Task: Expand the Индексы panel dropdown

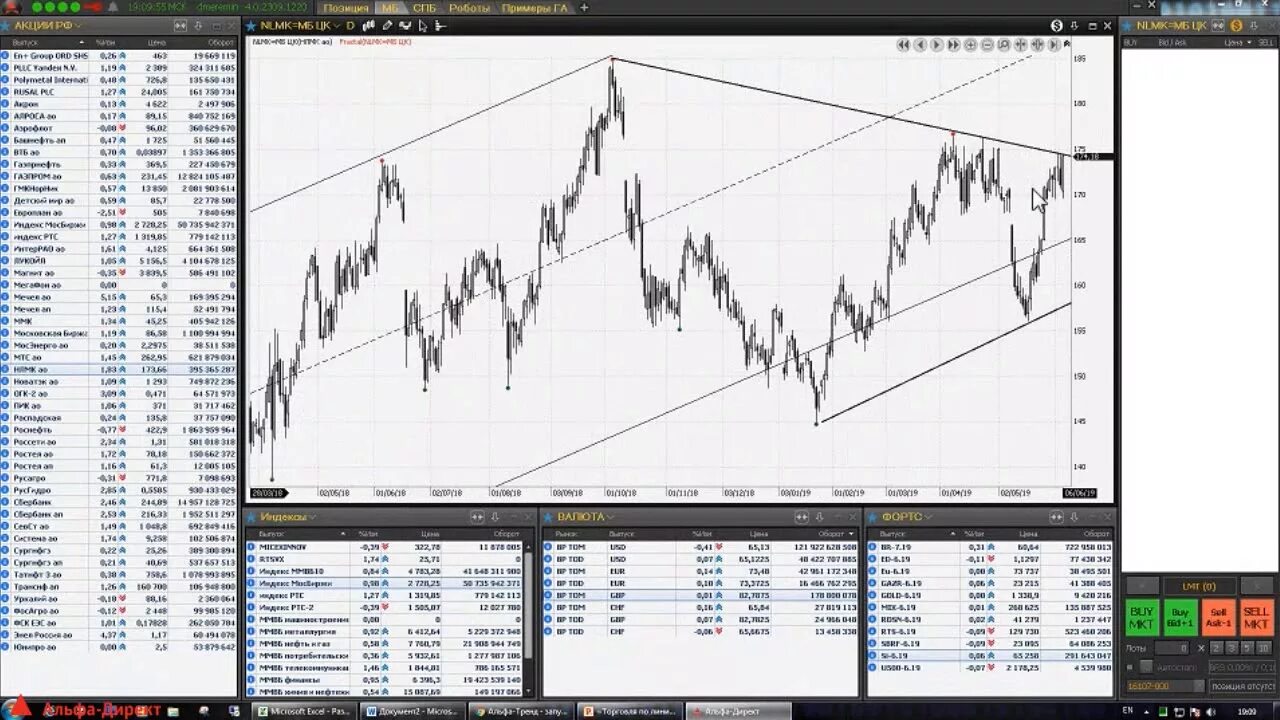Action: click(x=312, y=517)
